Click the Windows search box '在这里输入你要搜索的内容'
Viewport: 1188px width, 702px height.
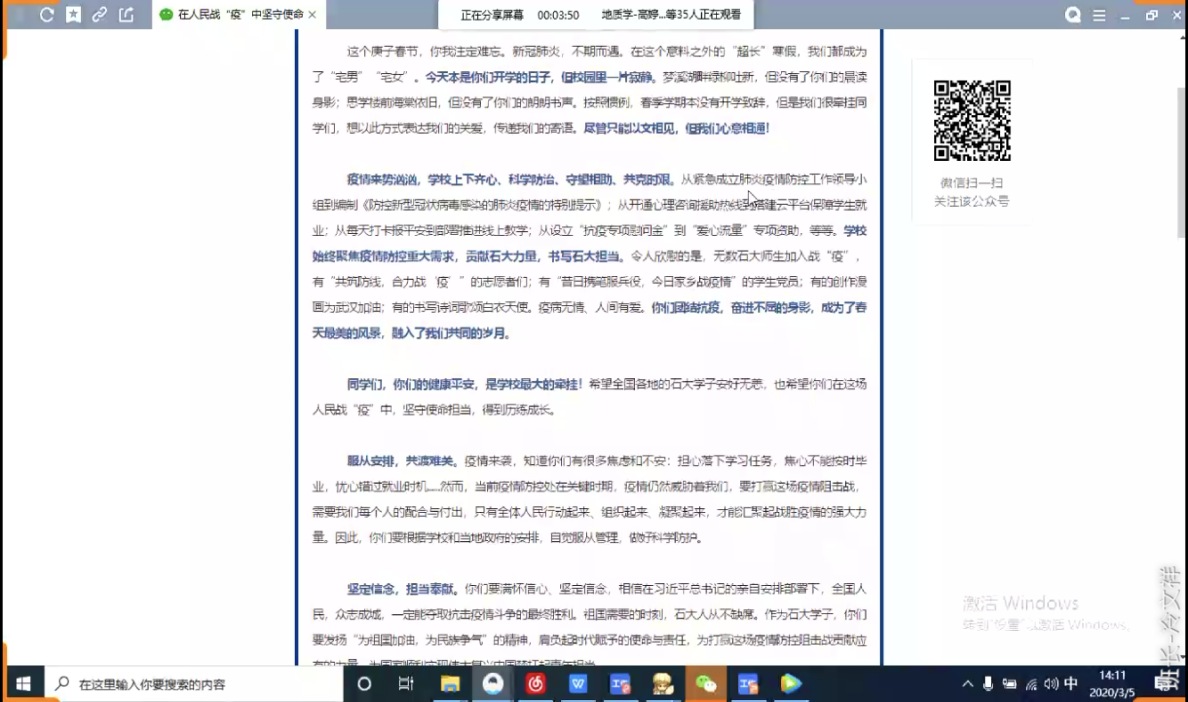190,684
